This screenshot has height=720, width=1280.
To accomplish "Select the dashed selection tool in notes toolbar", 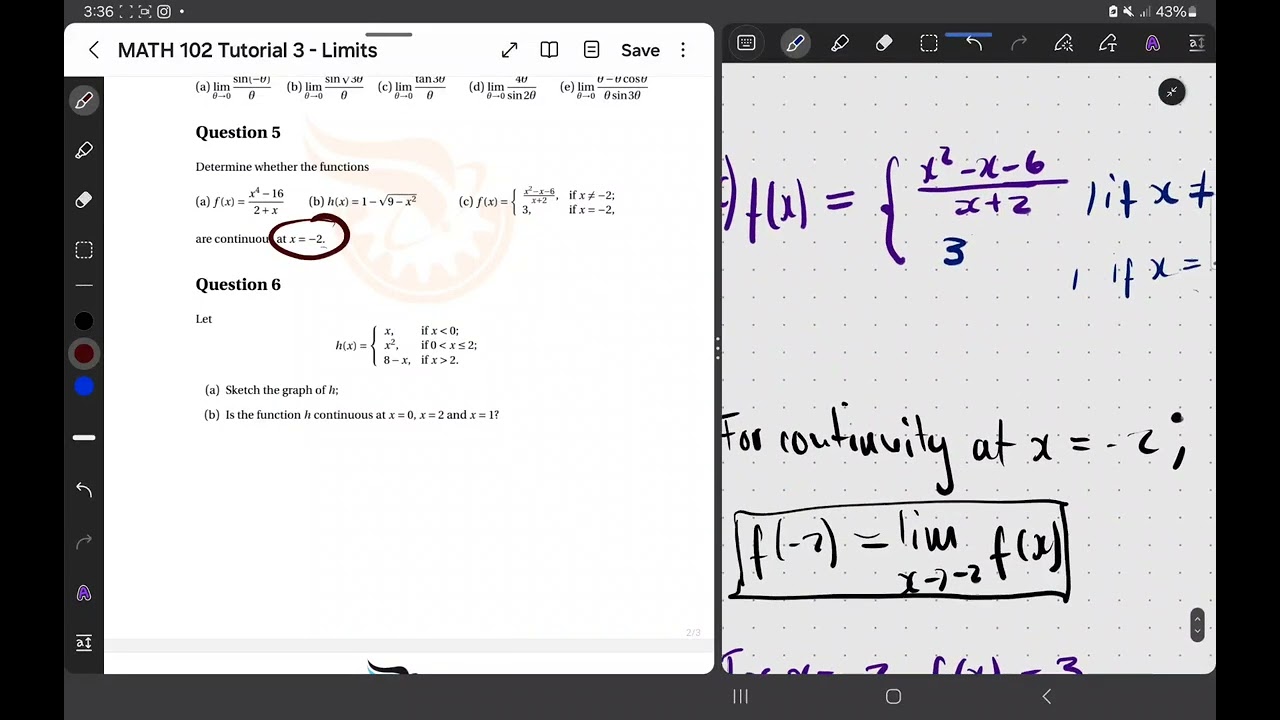I will pos(929,43).
